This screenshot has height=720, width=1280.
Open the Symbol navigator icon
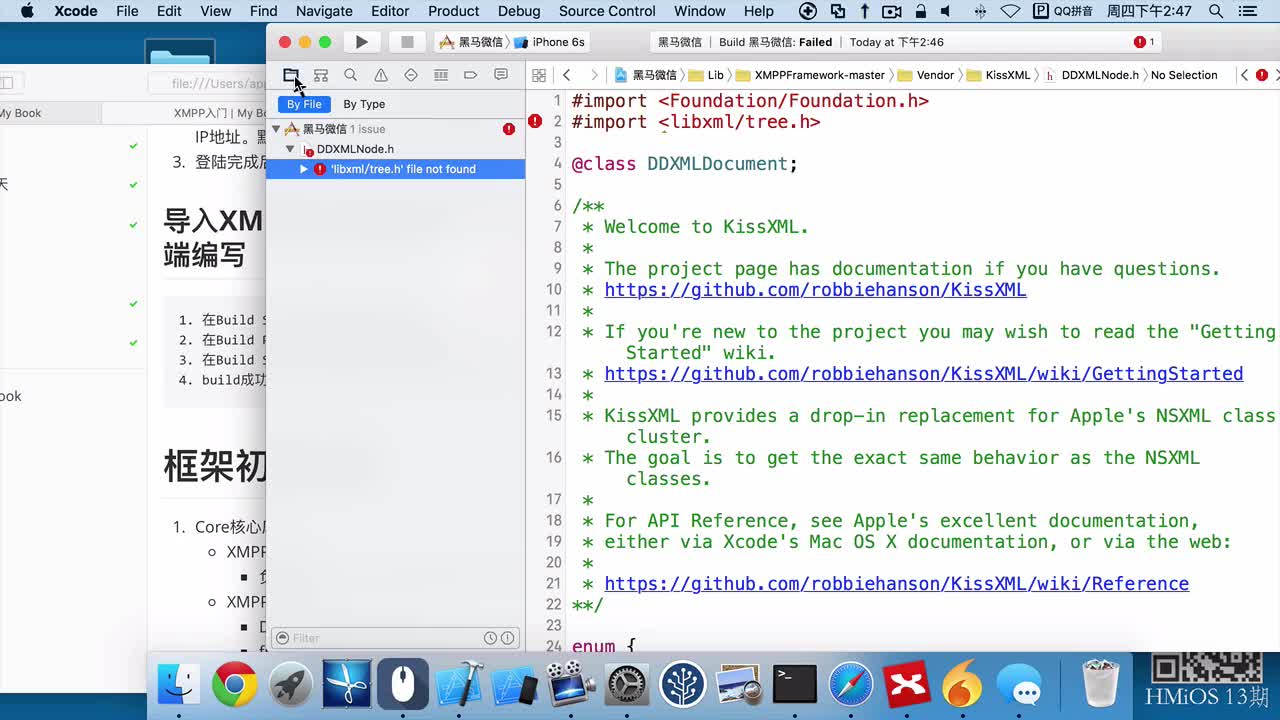pyautogui.click(x=321, y=75)
